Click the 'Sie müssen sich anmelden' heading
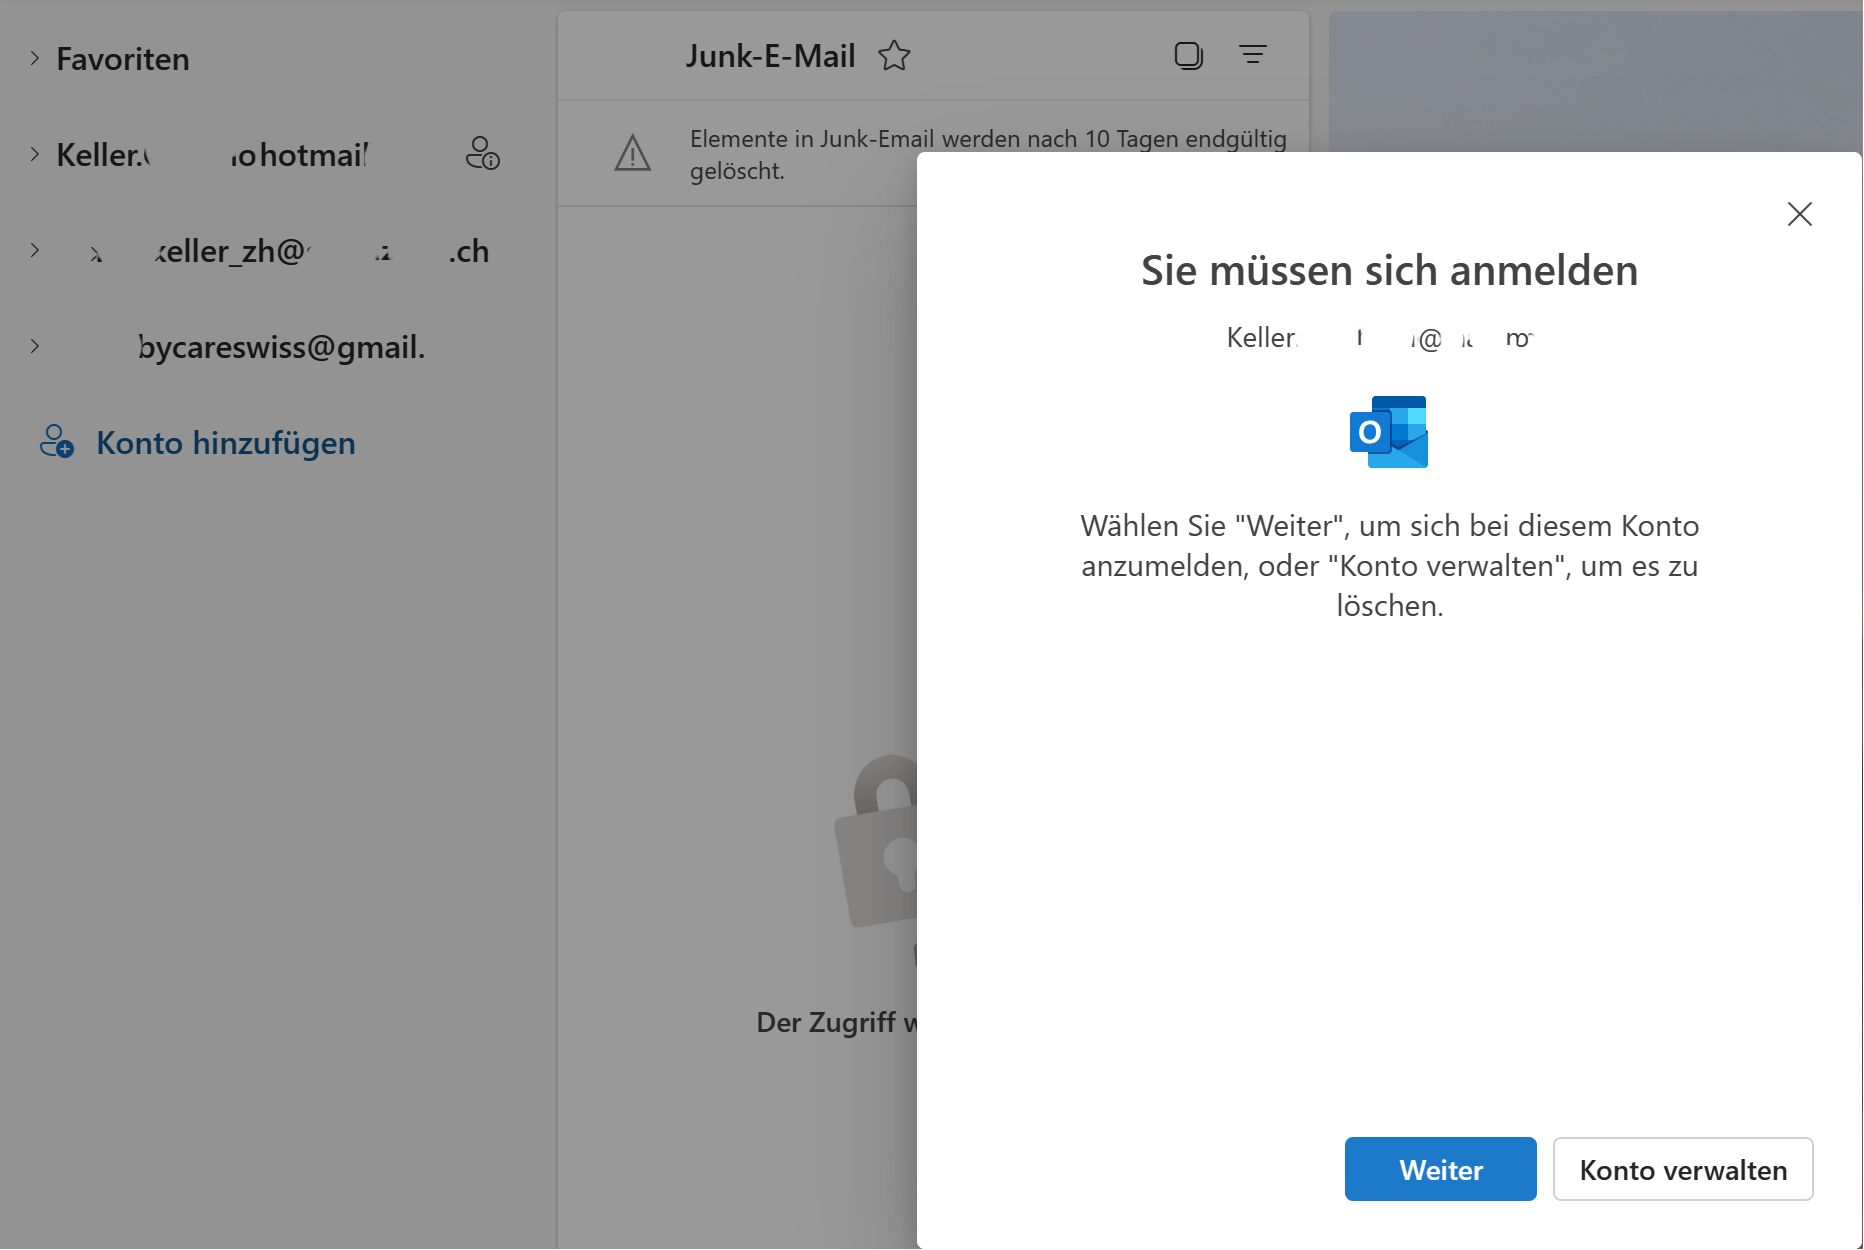 [1389, 270]
